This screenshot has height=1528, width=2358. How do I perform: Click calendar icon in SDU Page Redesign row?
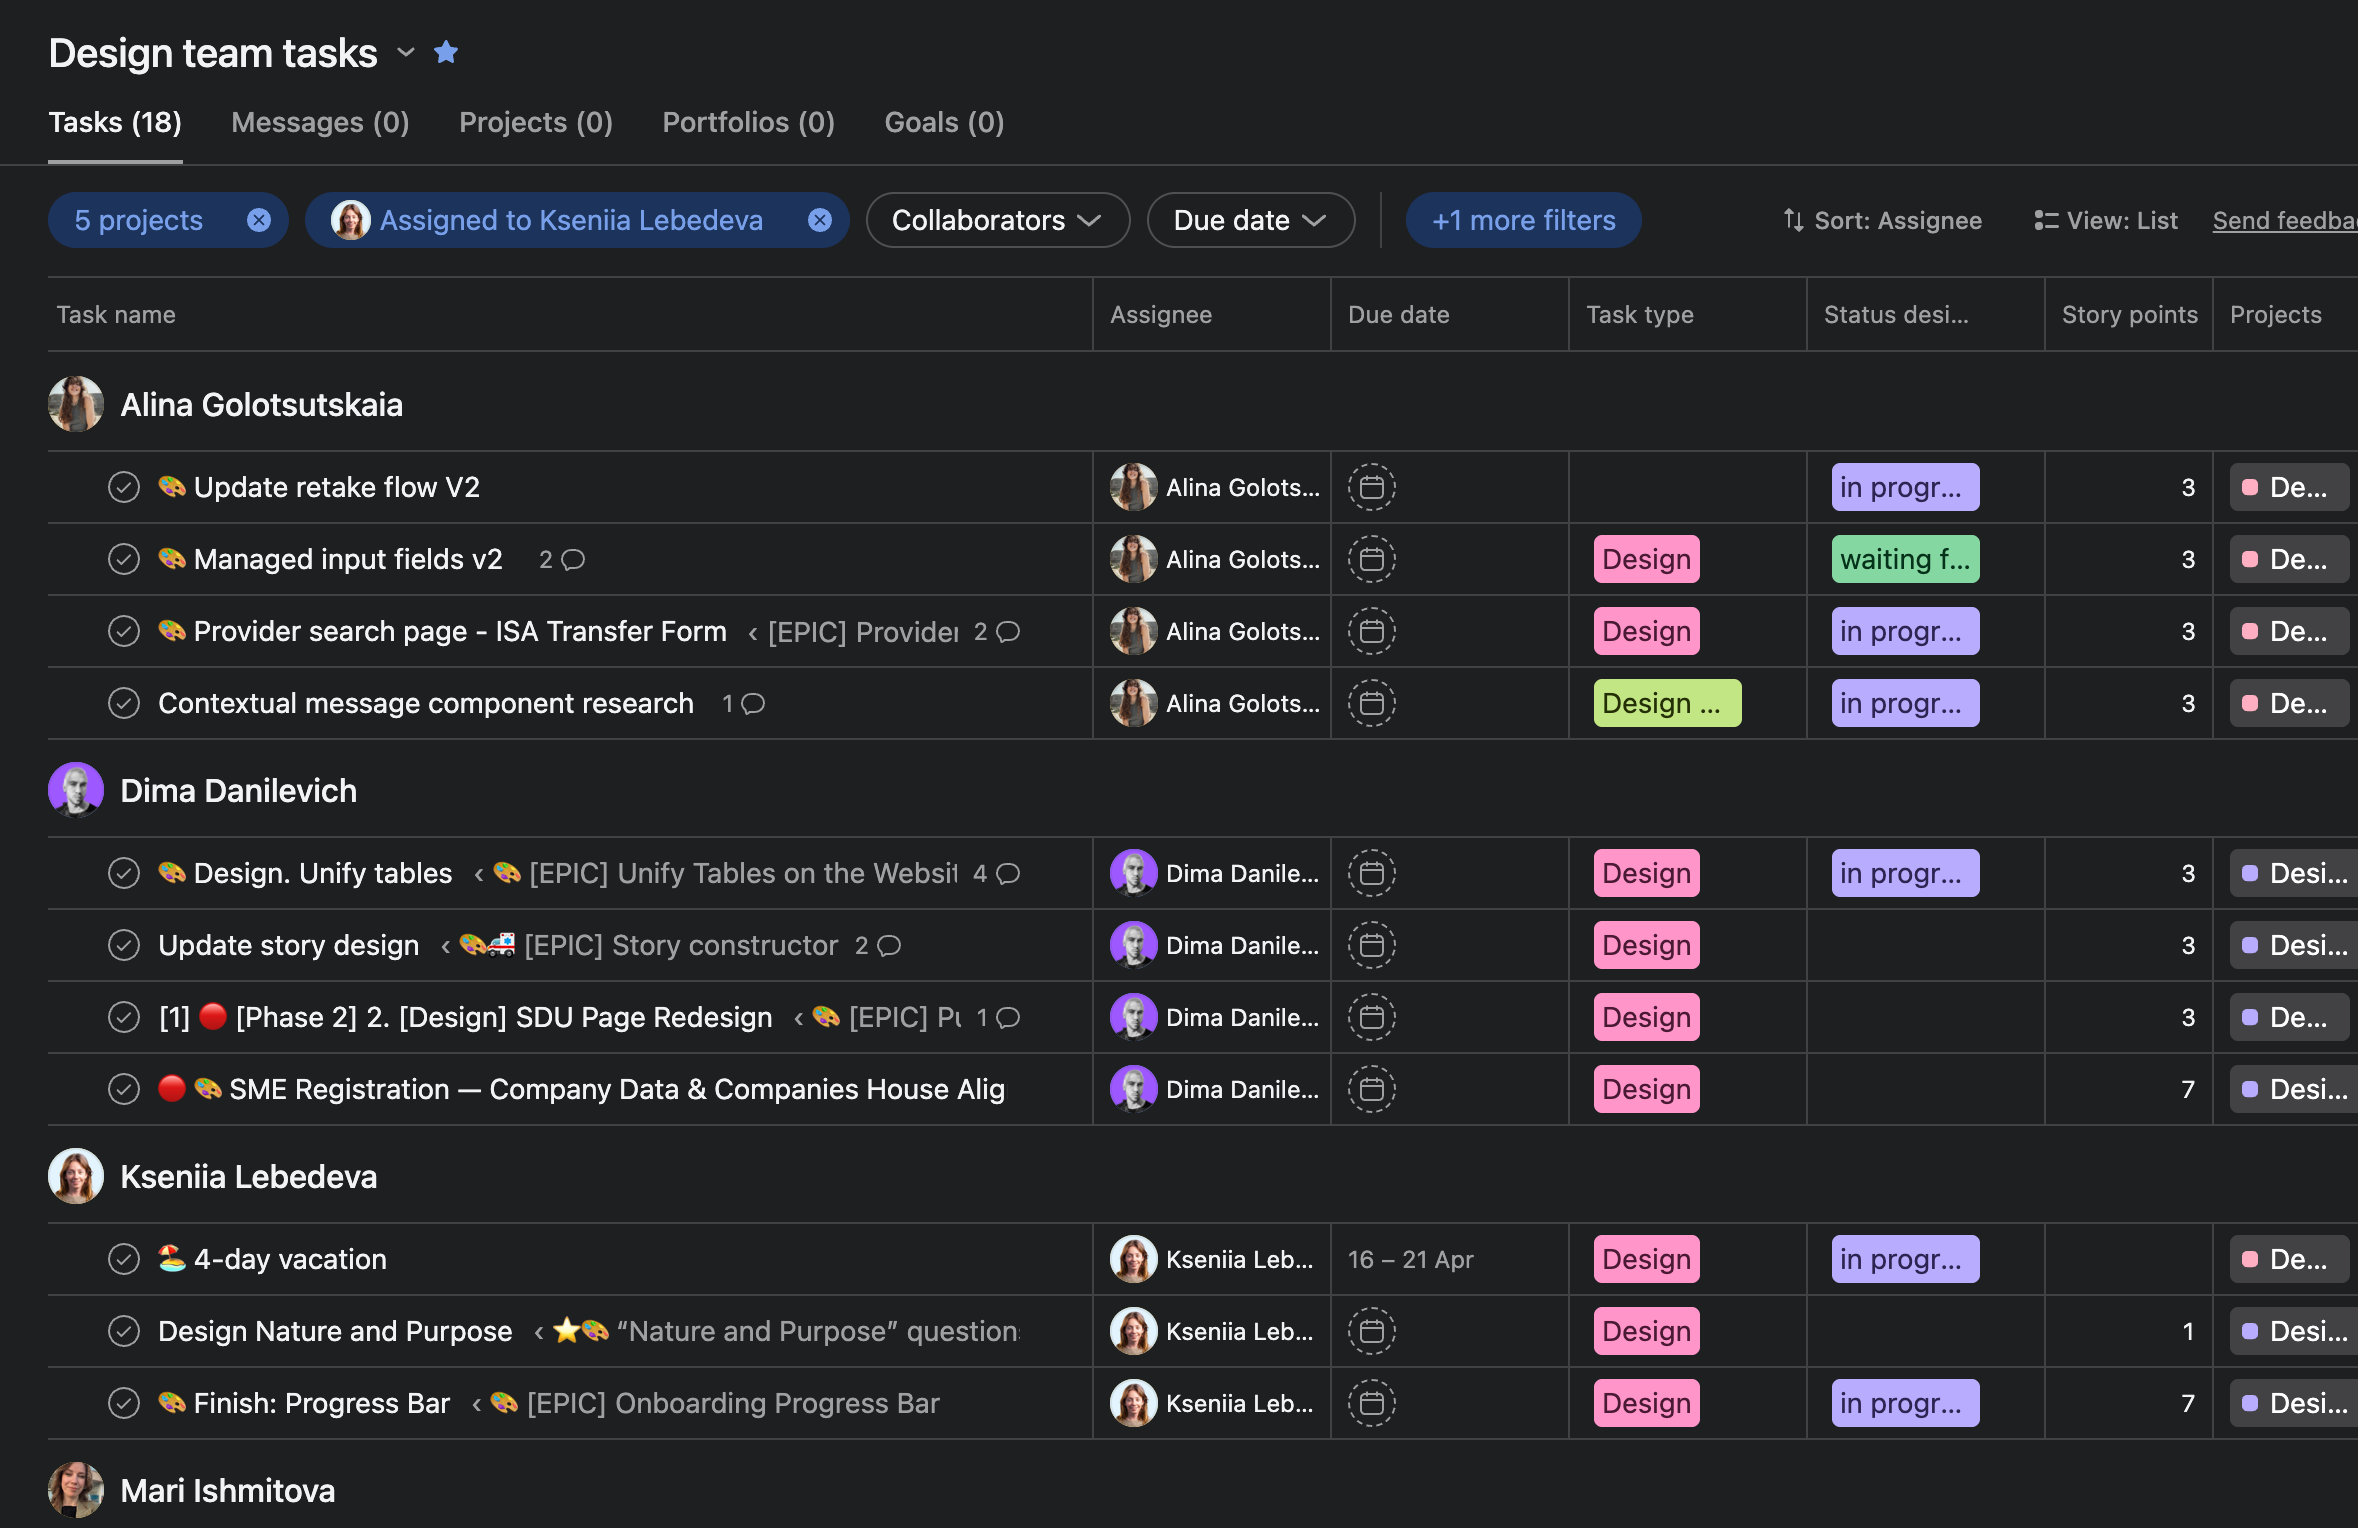[x=1372, y=1017]
